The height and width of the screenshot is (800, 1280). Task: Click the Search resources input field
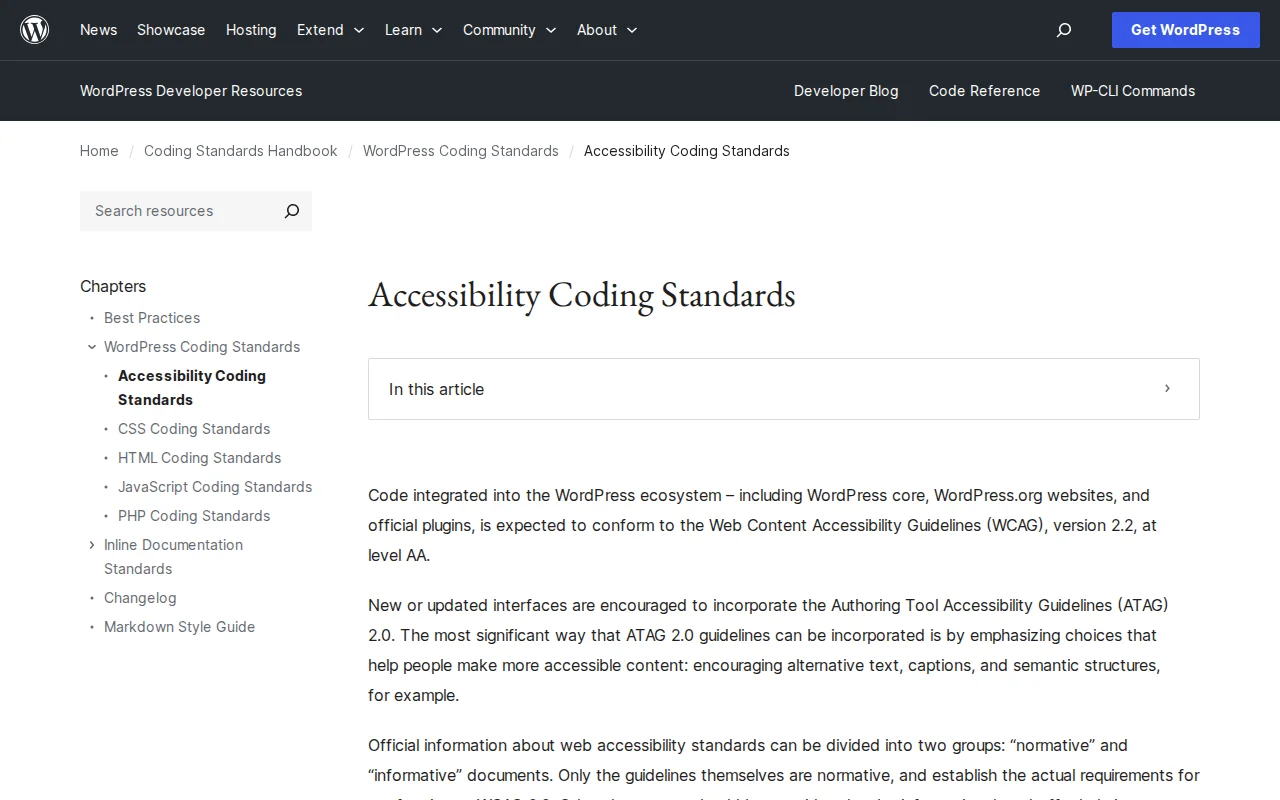coord(170,211)
